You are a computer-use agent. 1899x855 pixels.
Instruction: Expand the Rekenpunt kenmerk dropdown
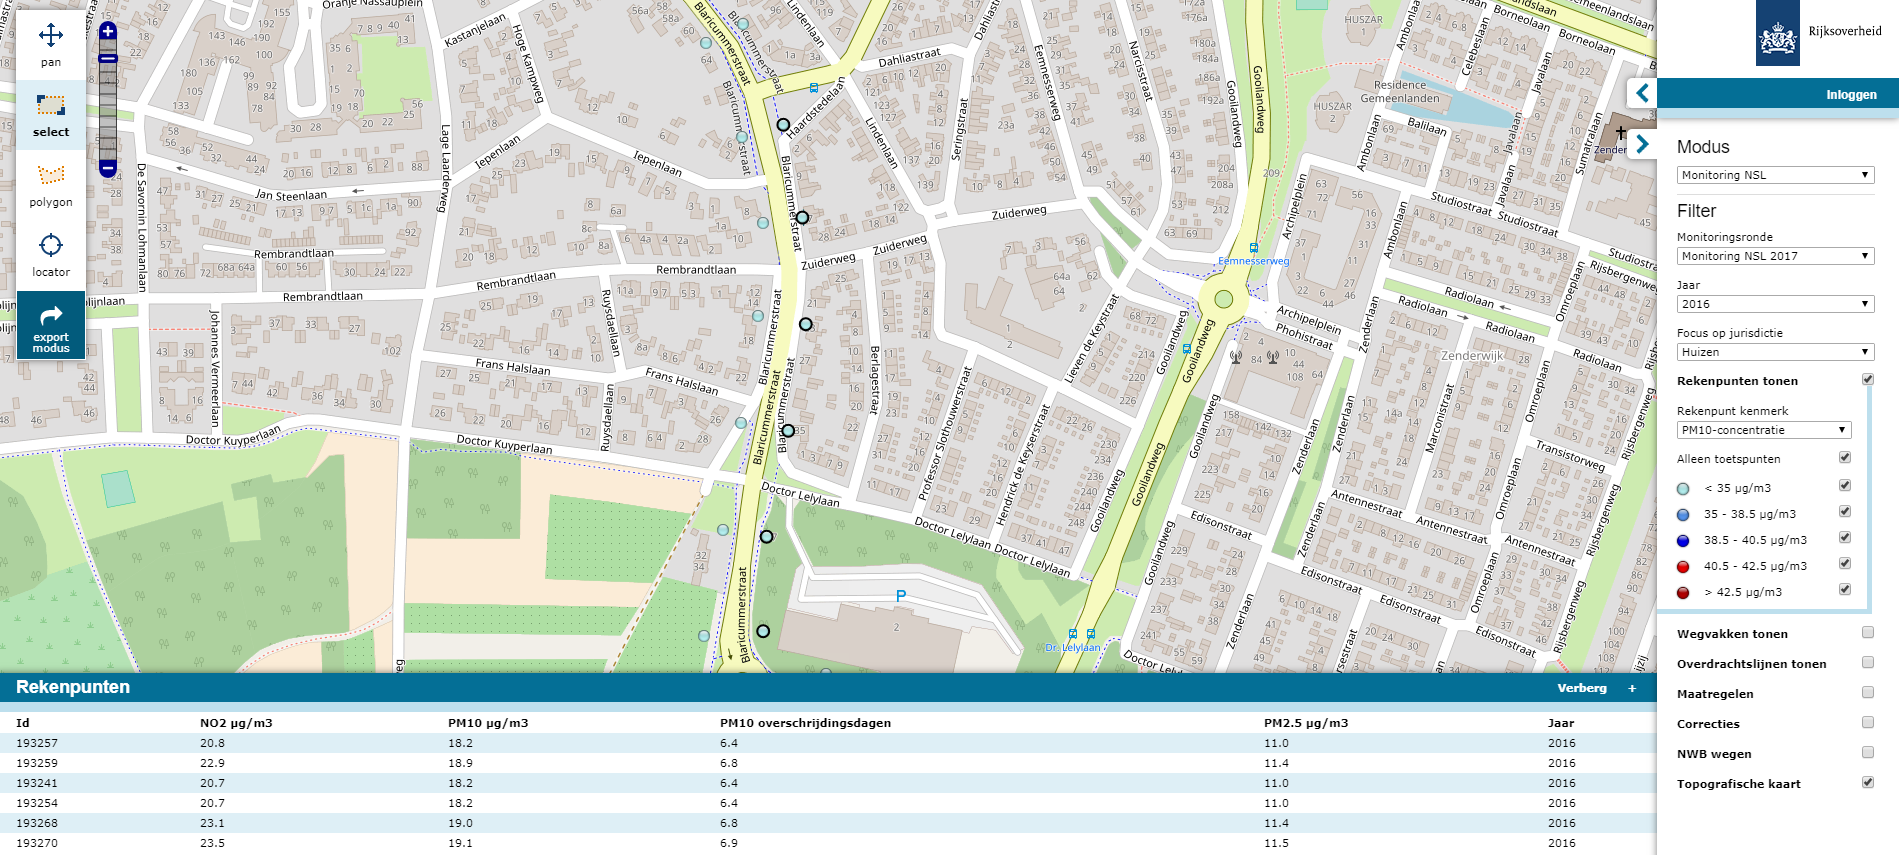[1763, 430]
